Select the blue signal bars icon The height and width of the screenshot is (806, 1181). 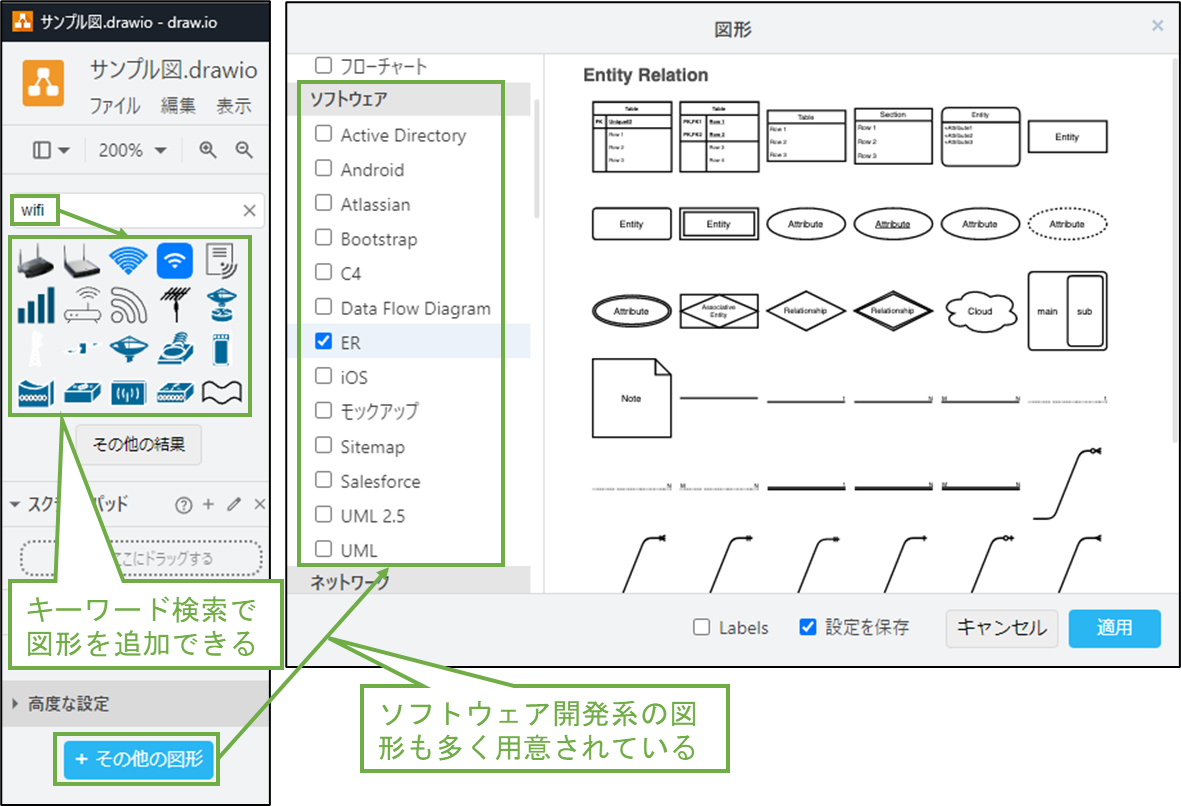click(x=35, y=305)
